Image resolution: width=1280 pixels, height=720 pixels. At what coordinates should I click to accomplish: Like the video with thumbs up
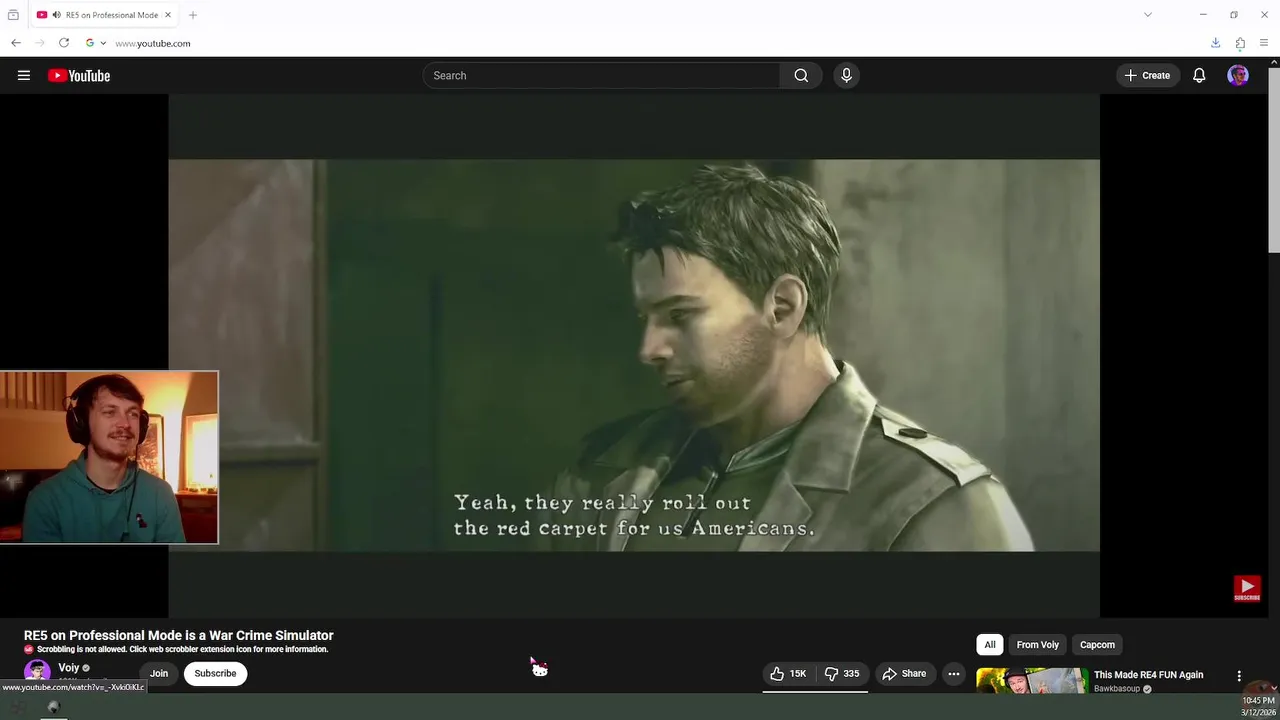pyautogui.click(x=790, y=673)
